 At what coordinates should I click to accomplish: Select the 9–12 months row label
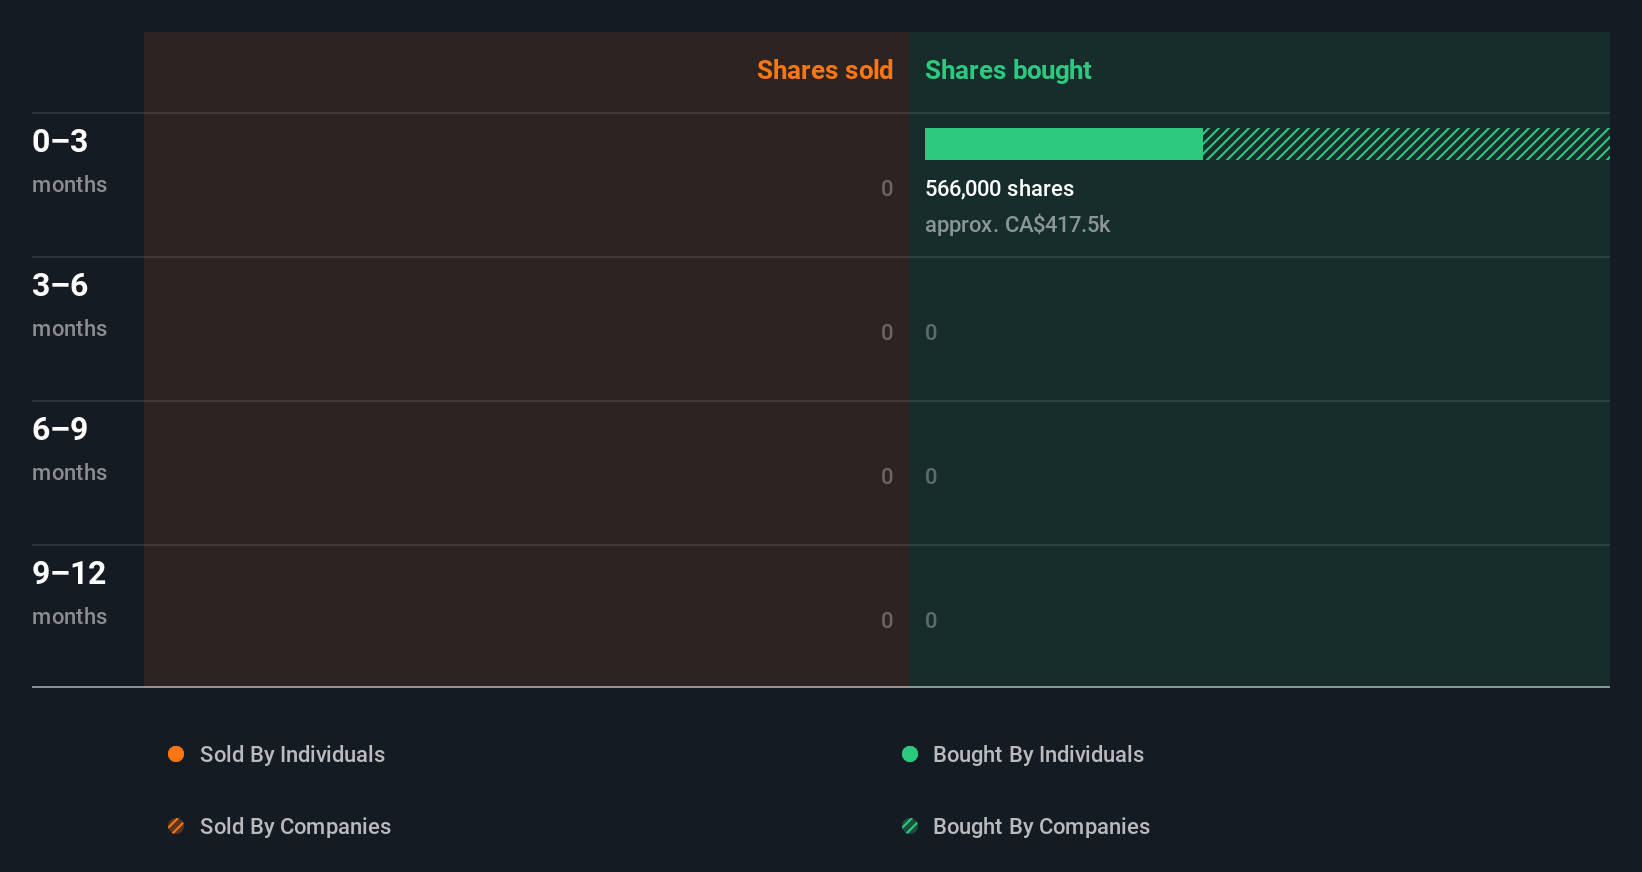click(x=69, y=592)
